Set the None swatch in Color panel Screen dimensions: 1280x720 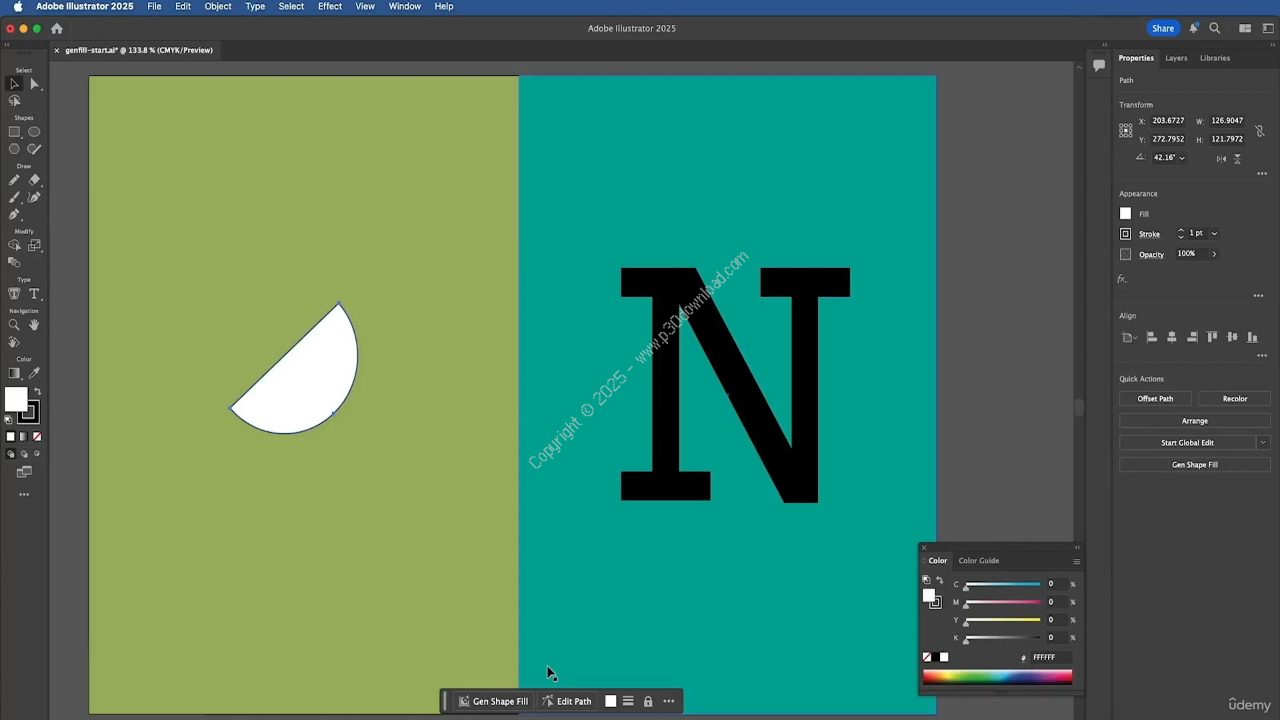tap(927, 657)
